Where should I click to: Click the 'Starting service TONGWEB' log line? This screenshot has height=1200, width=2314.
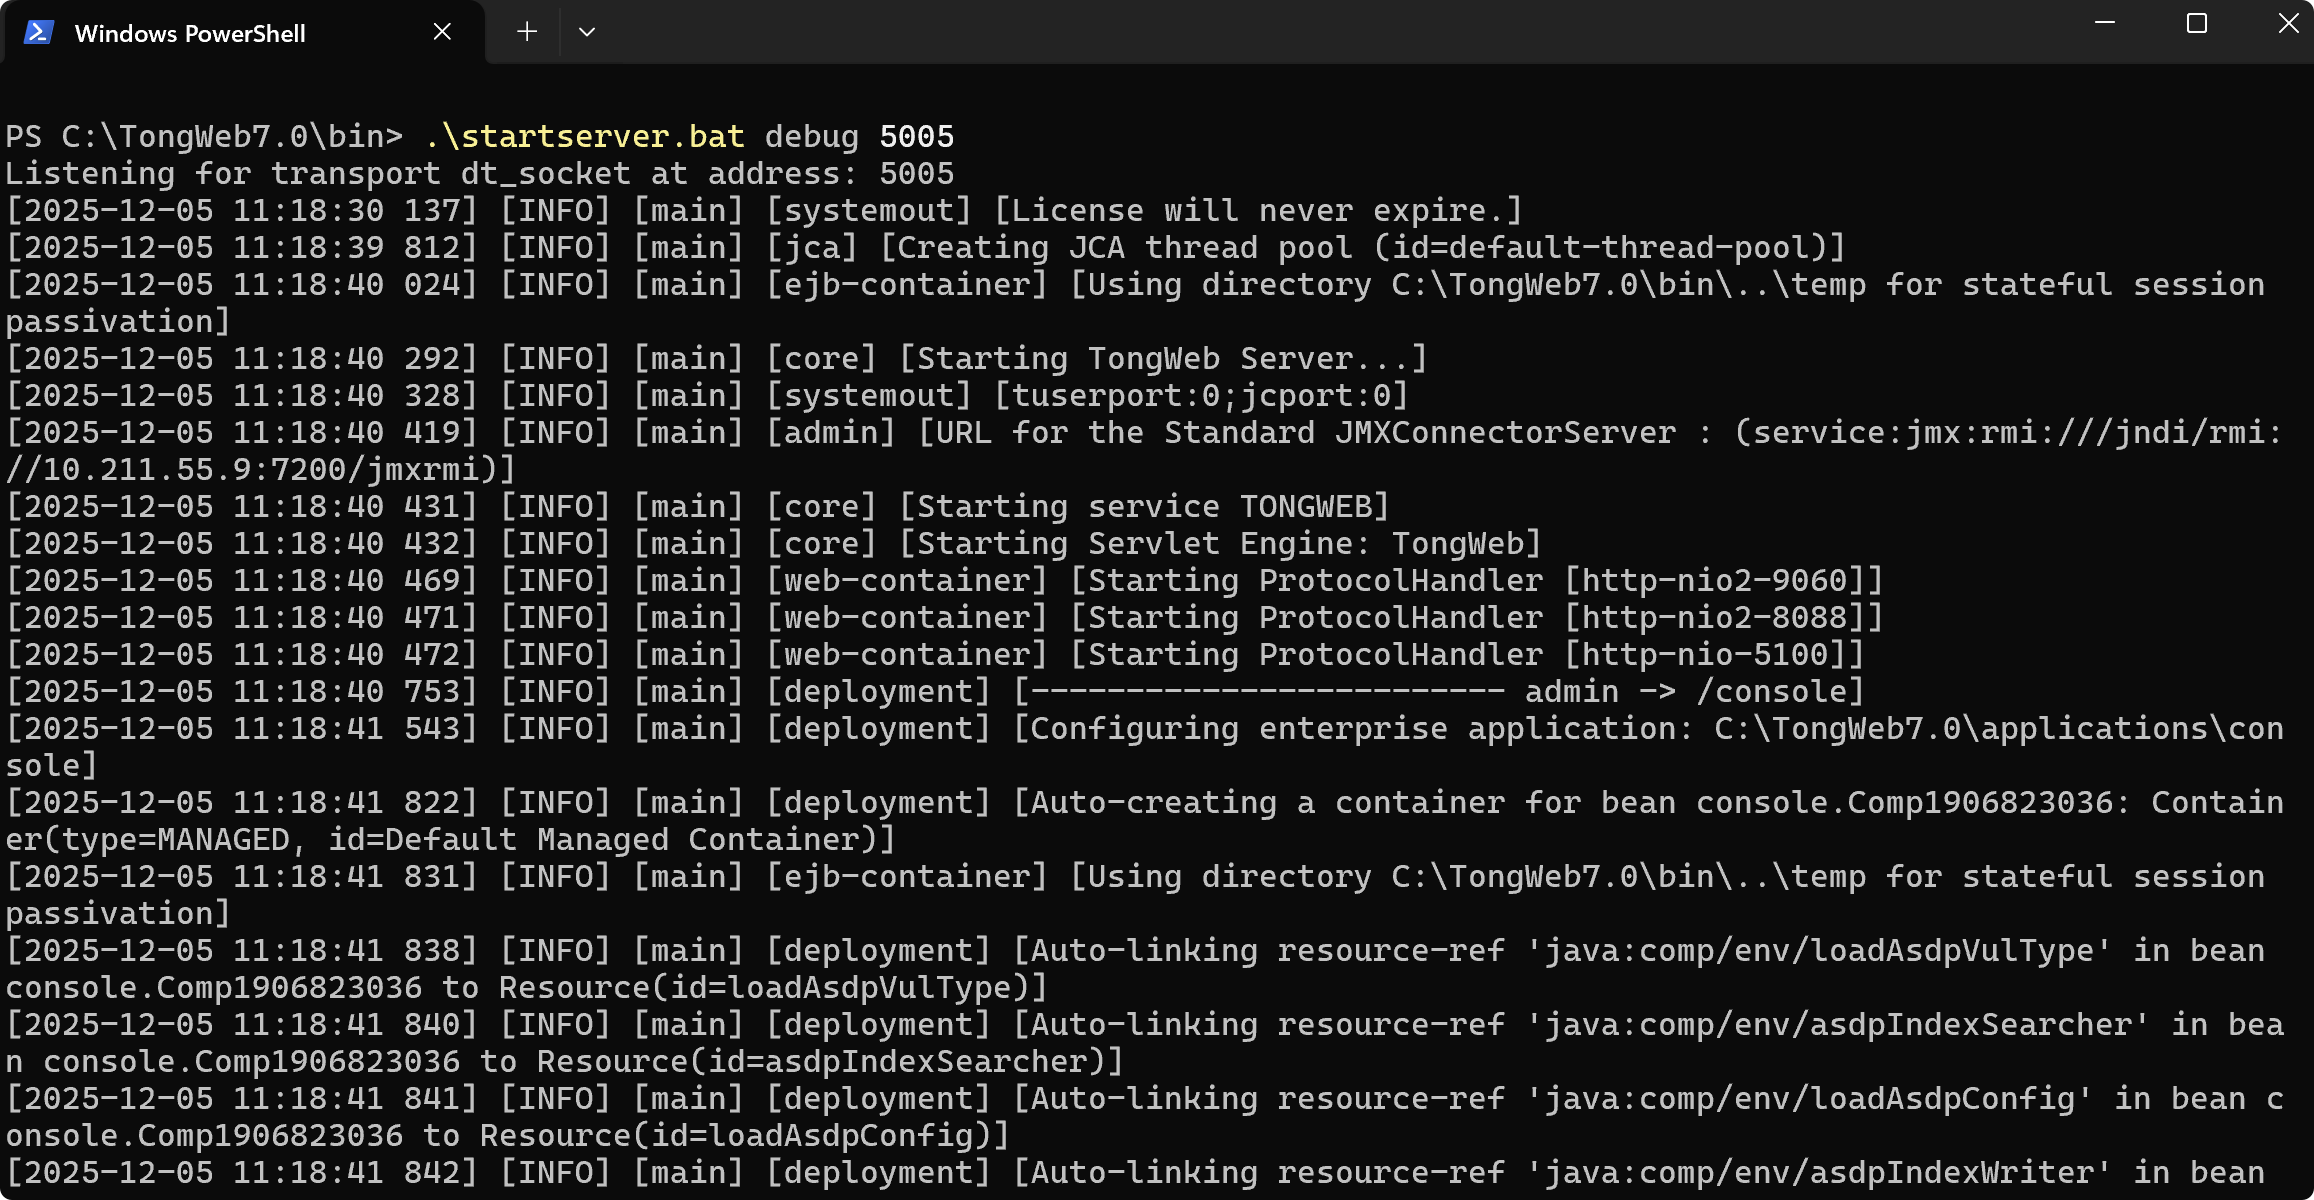tap(1143, 507)
